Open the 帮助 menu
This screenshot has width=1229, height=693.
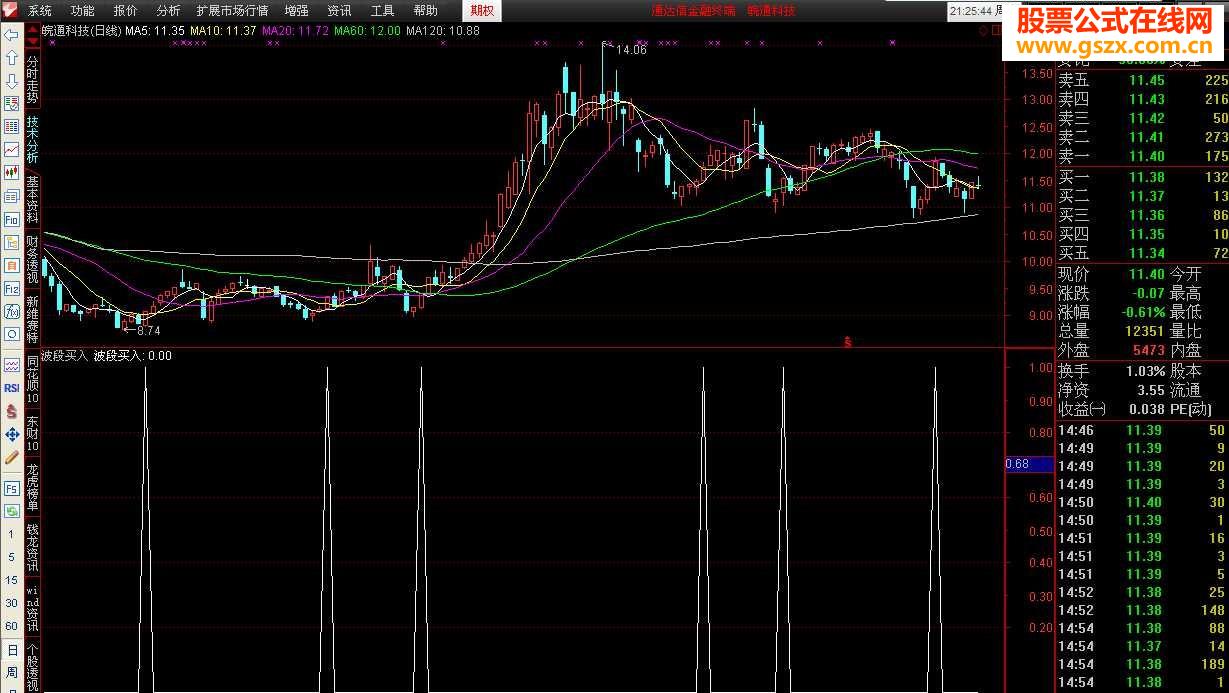point(425,11)
